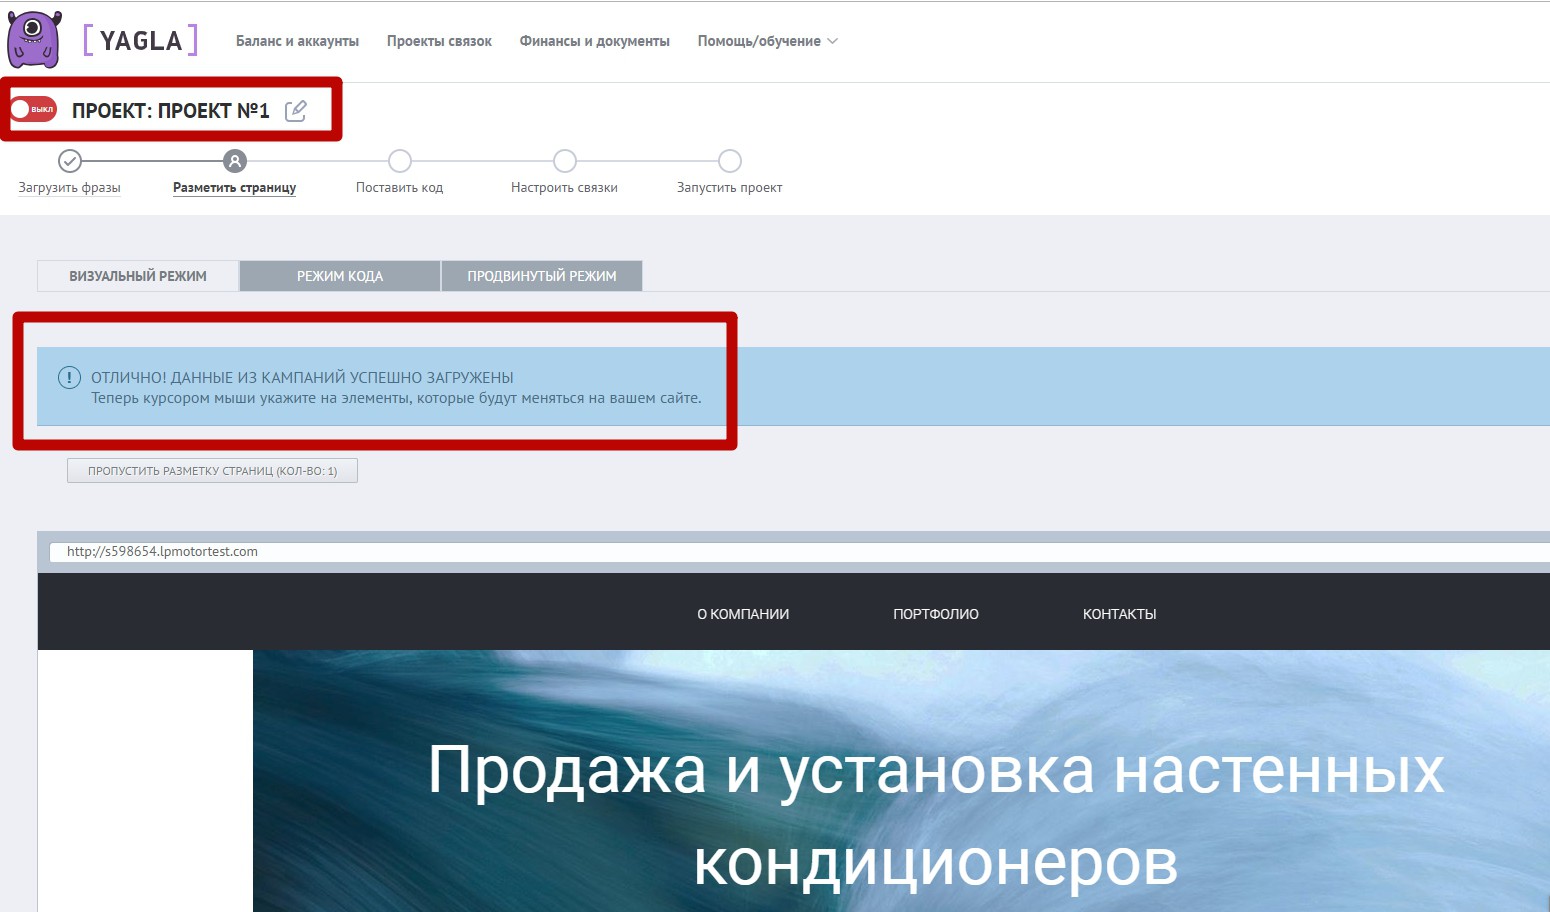1550x912 pixels.
Task: Click the Запустить проект step label
Action: click(x=730, y=187)
